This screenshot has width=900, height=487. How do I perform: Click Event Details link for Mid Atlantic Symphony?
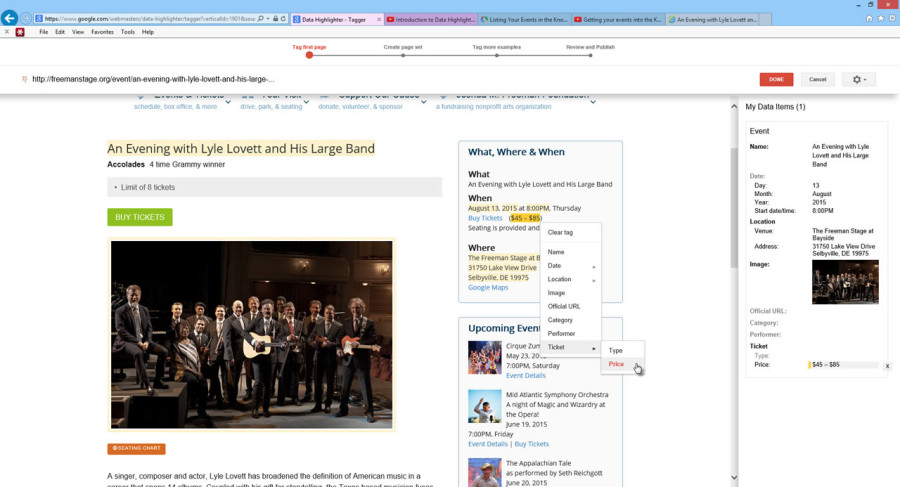(488, 444)
